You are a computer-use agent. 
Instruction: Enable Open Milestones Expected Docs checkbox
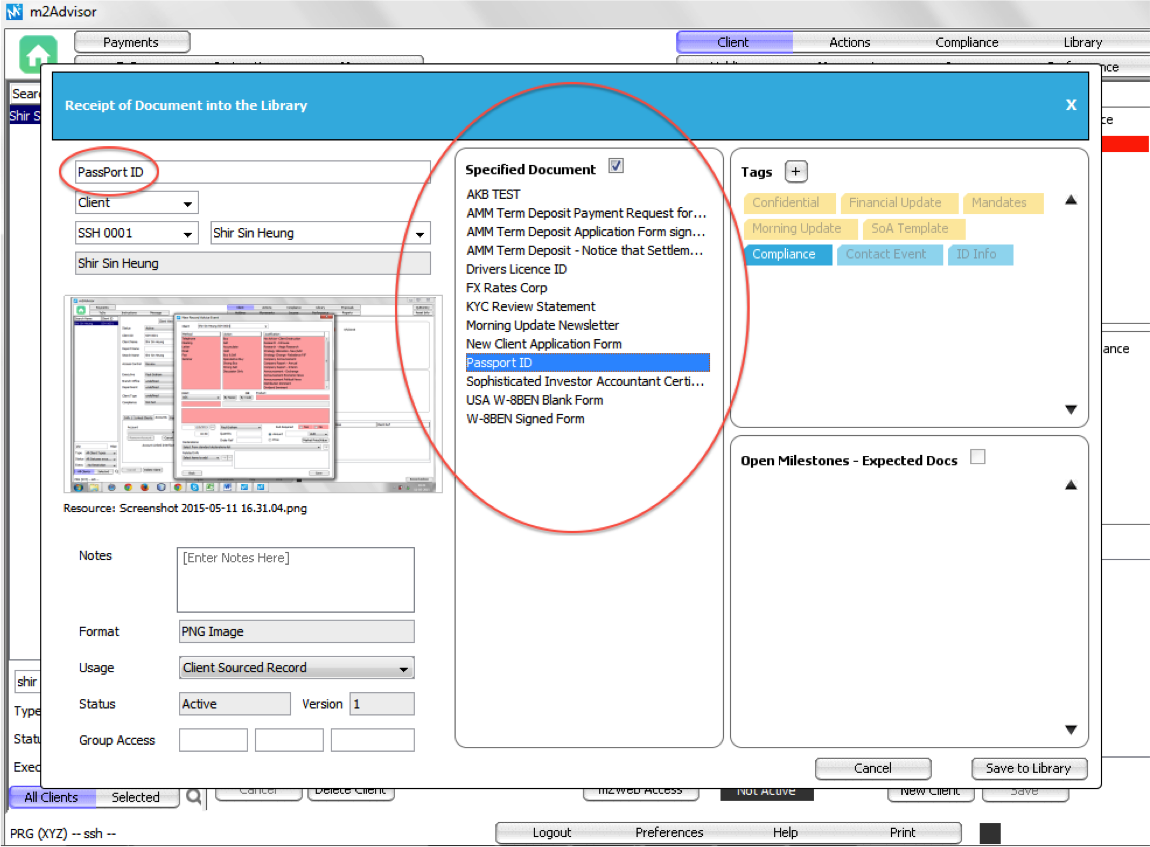click(978, 457)
